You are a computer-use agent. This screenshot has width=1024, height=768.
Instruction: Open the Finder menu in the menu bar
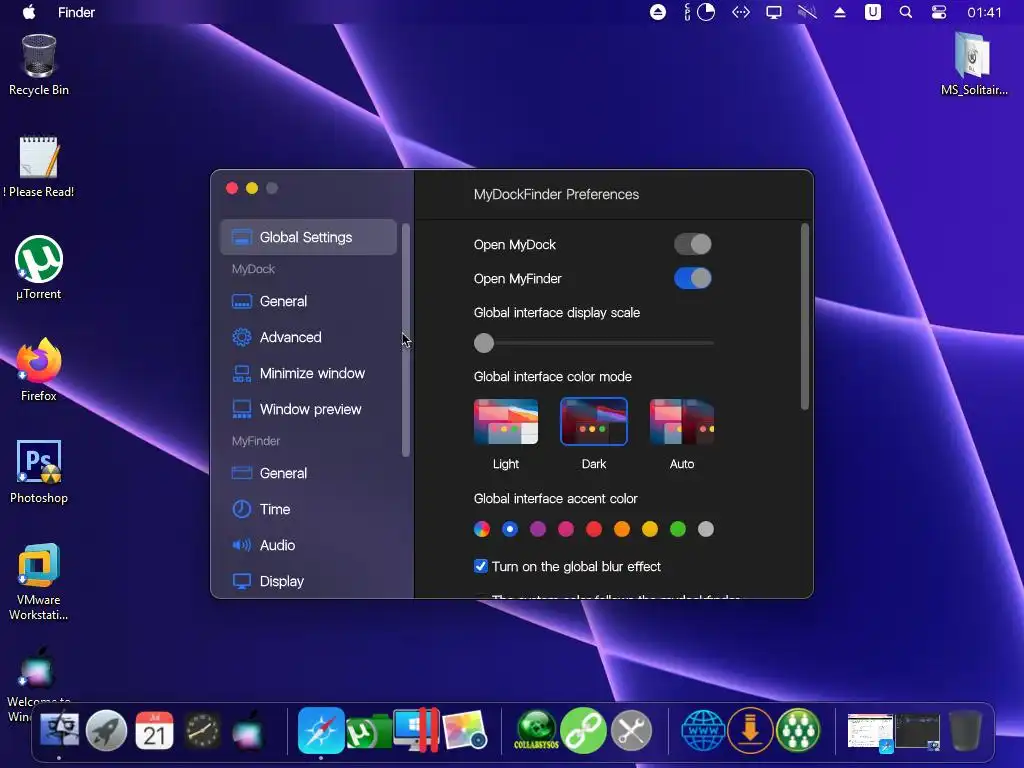(x=76, y=12)
